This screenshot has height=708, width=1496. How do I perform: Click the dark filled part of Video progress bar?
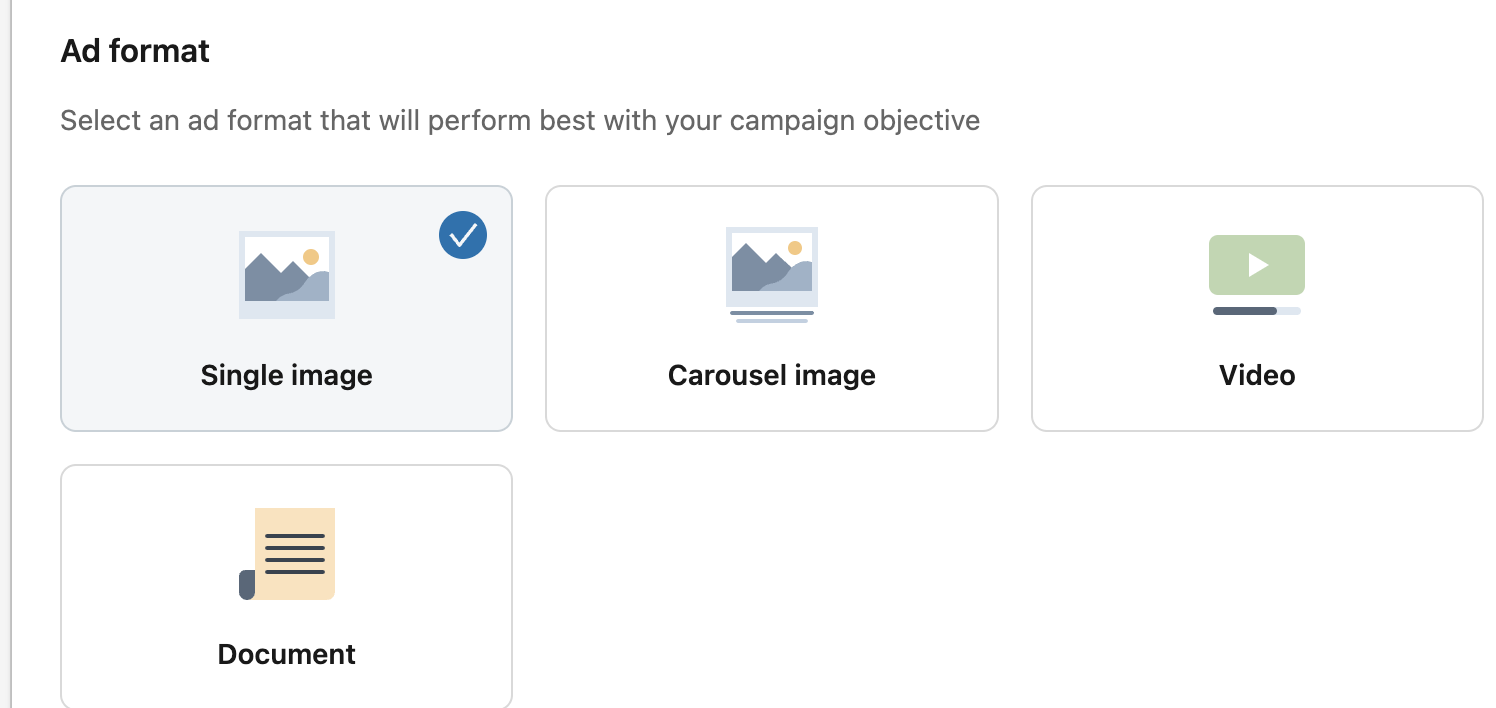point(1244,311)
